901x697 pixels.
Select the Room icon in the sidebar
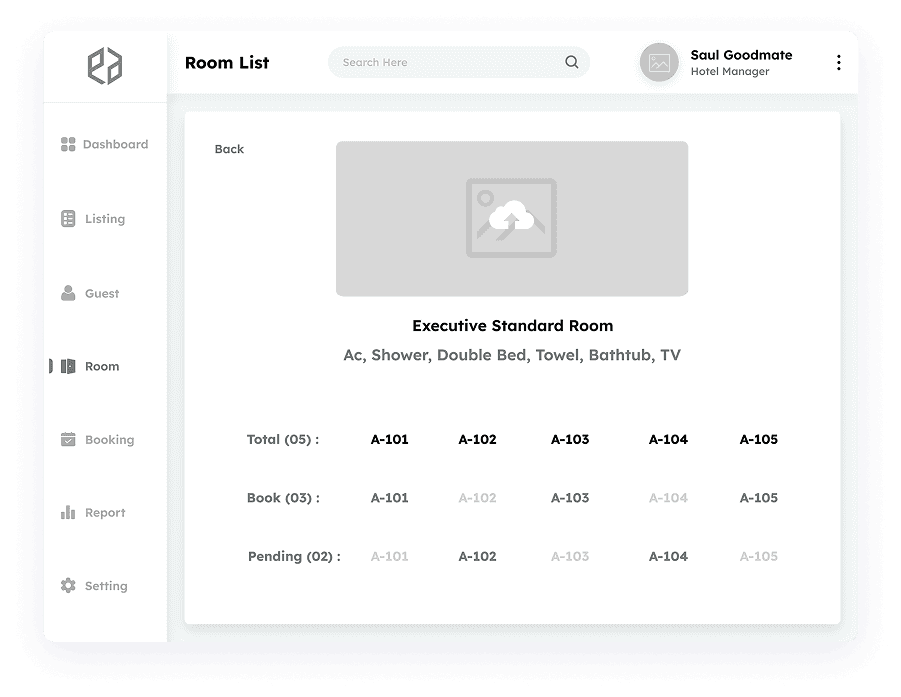(x=67, y=366)
